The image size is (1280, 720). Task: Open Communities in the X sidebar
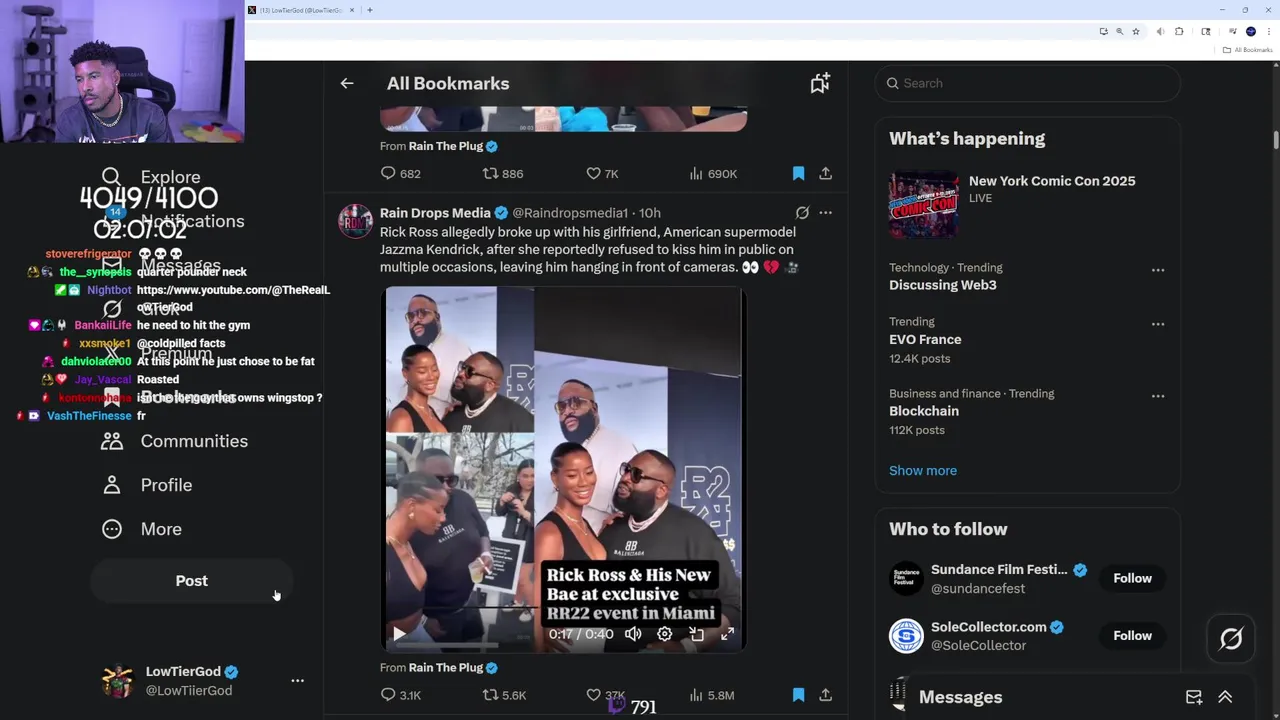[x=175, y=441]
